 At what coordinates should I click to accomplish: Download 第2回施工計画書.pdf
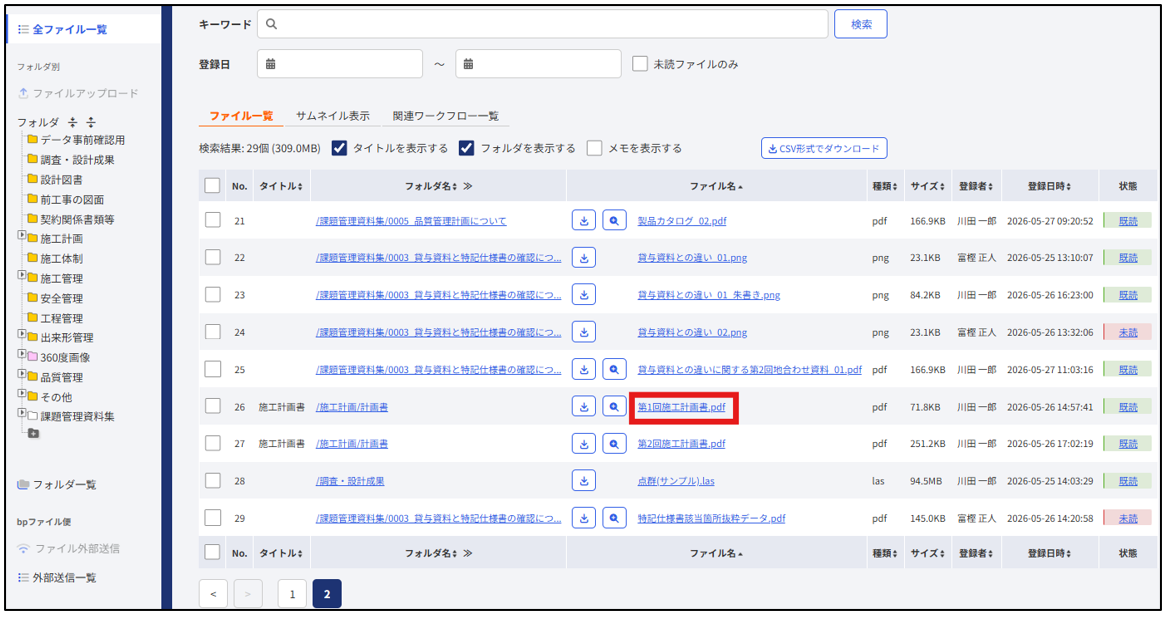click(x=584, y=444)
